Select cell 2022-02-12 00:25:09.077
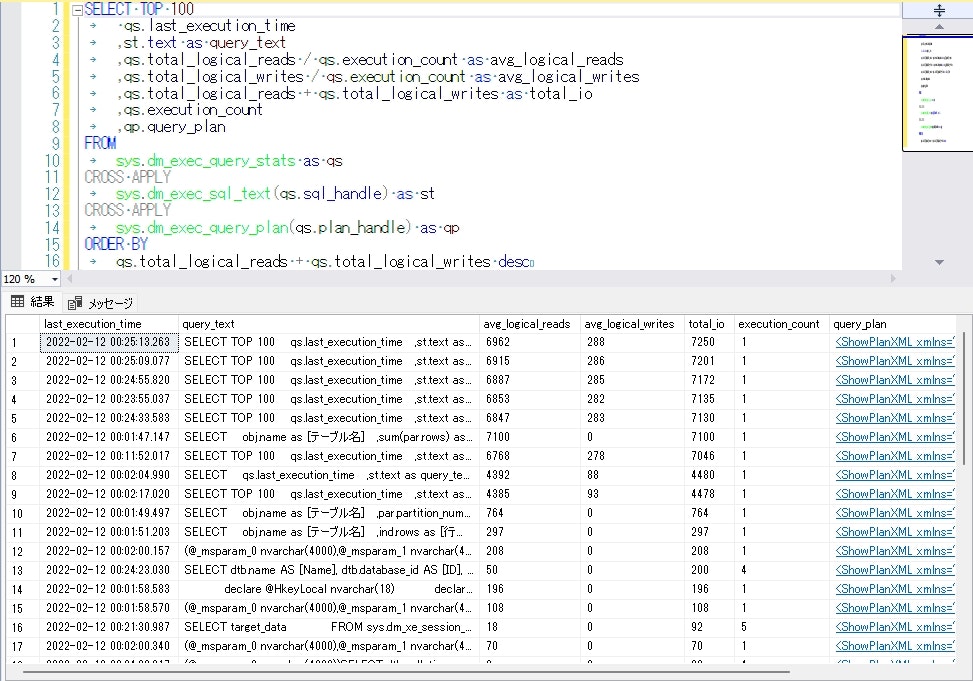This screenshot has width=973, height=681. pos(109,361)
